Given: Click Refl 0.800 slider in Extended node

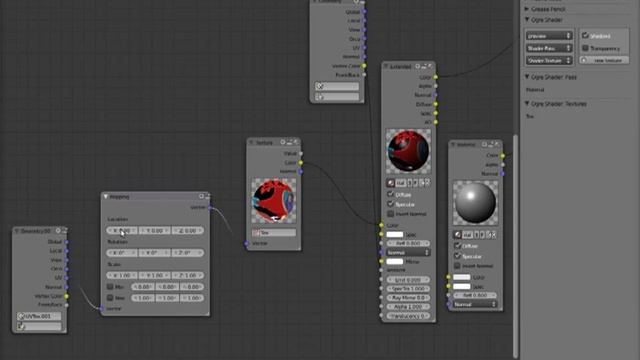Looking at the screenshot, I should (408, 243).
